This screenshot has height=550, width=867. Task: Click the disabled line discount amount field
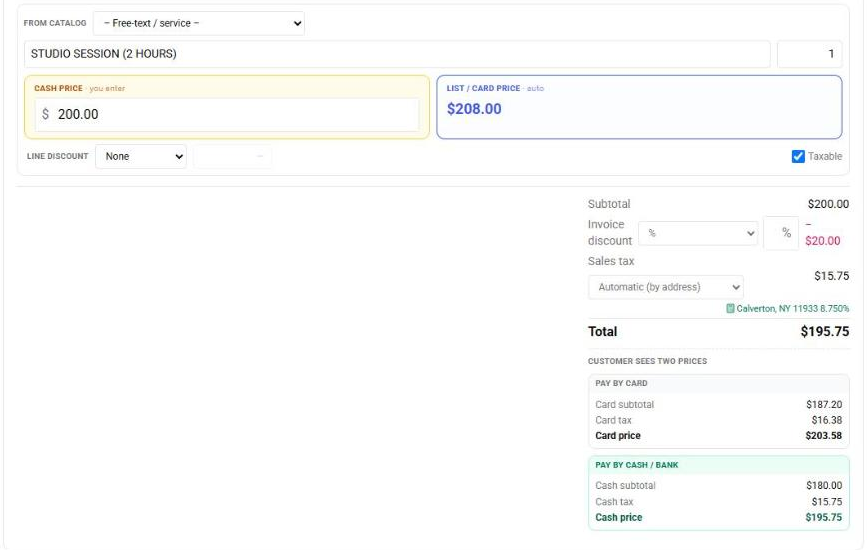coord(232,156)
